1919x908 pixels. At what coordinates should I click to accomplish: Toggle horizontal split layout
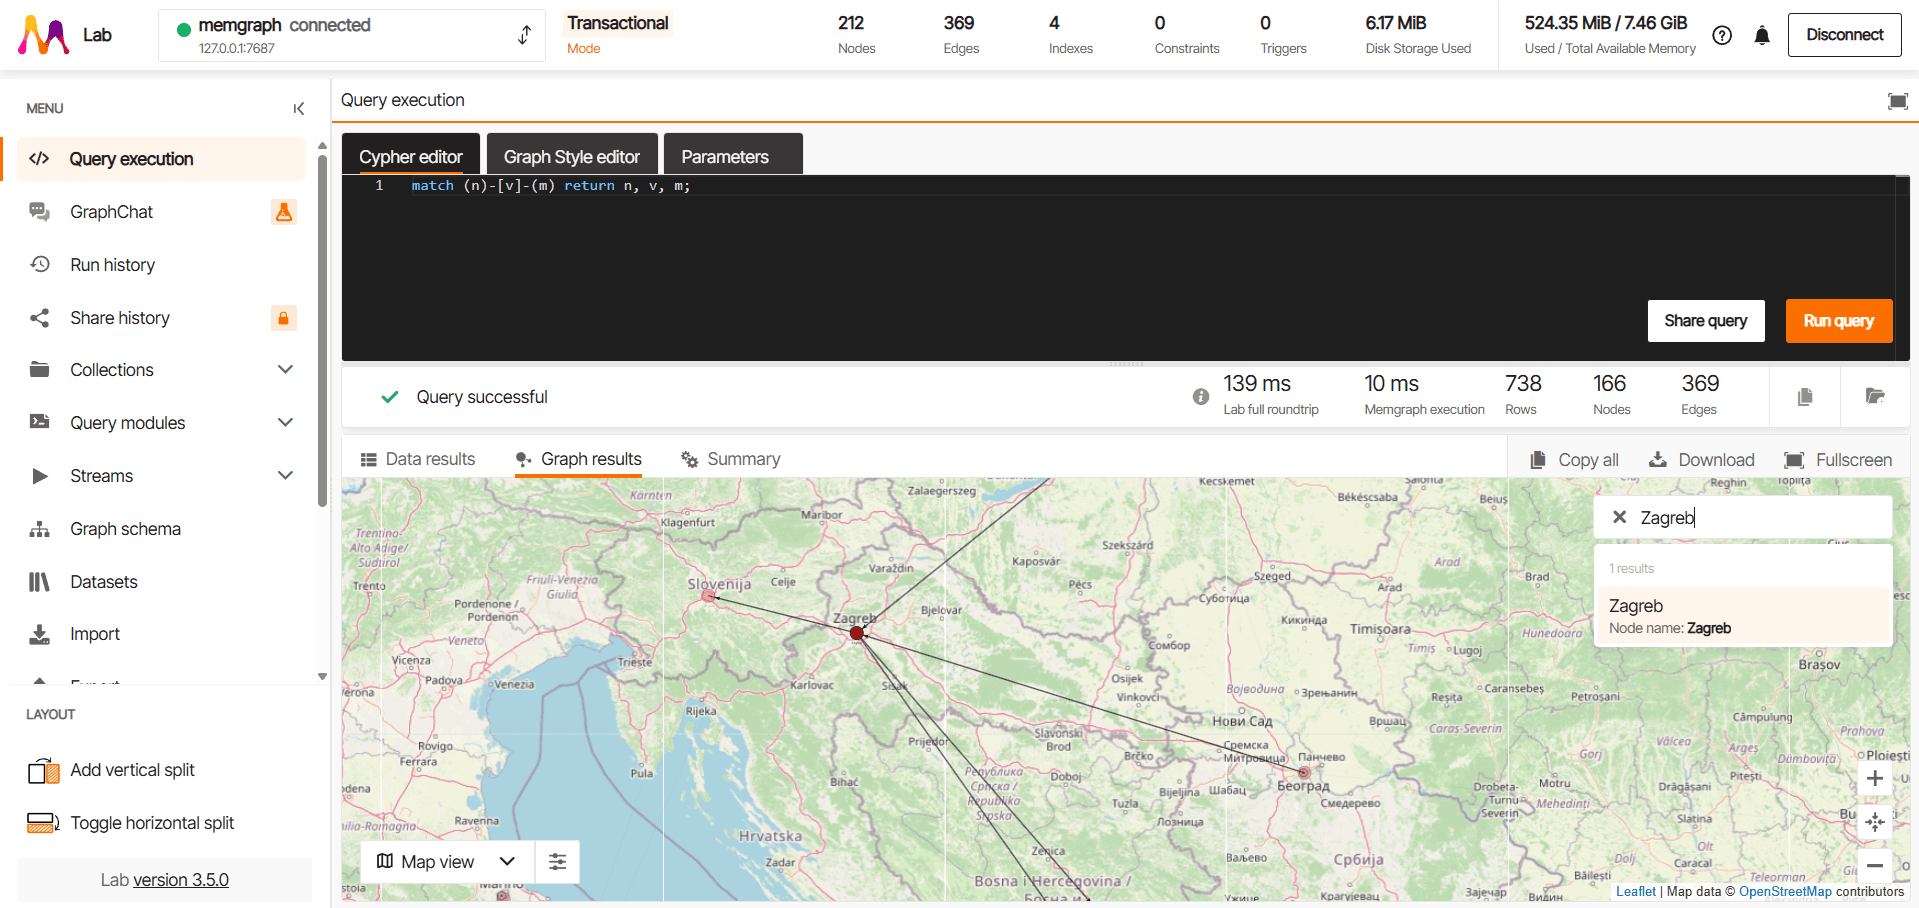click(151, 823)
